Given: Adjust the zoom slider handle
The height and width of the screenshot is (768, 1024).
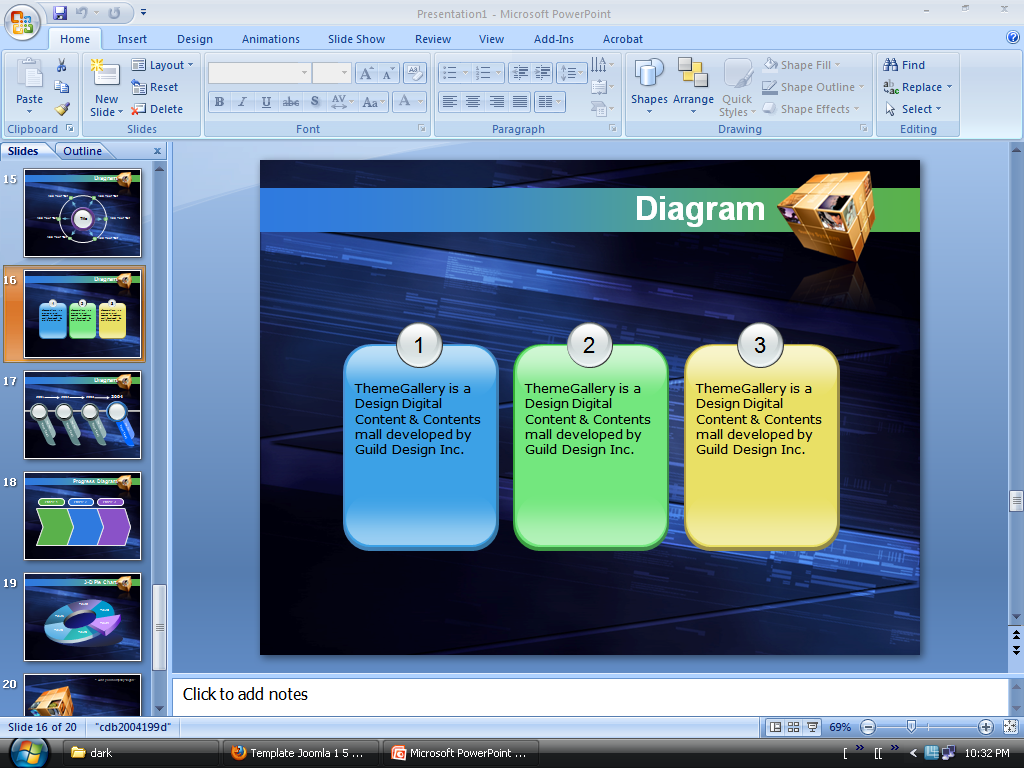Looking at the screenshot, I should point(912,726).
